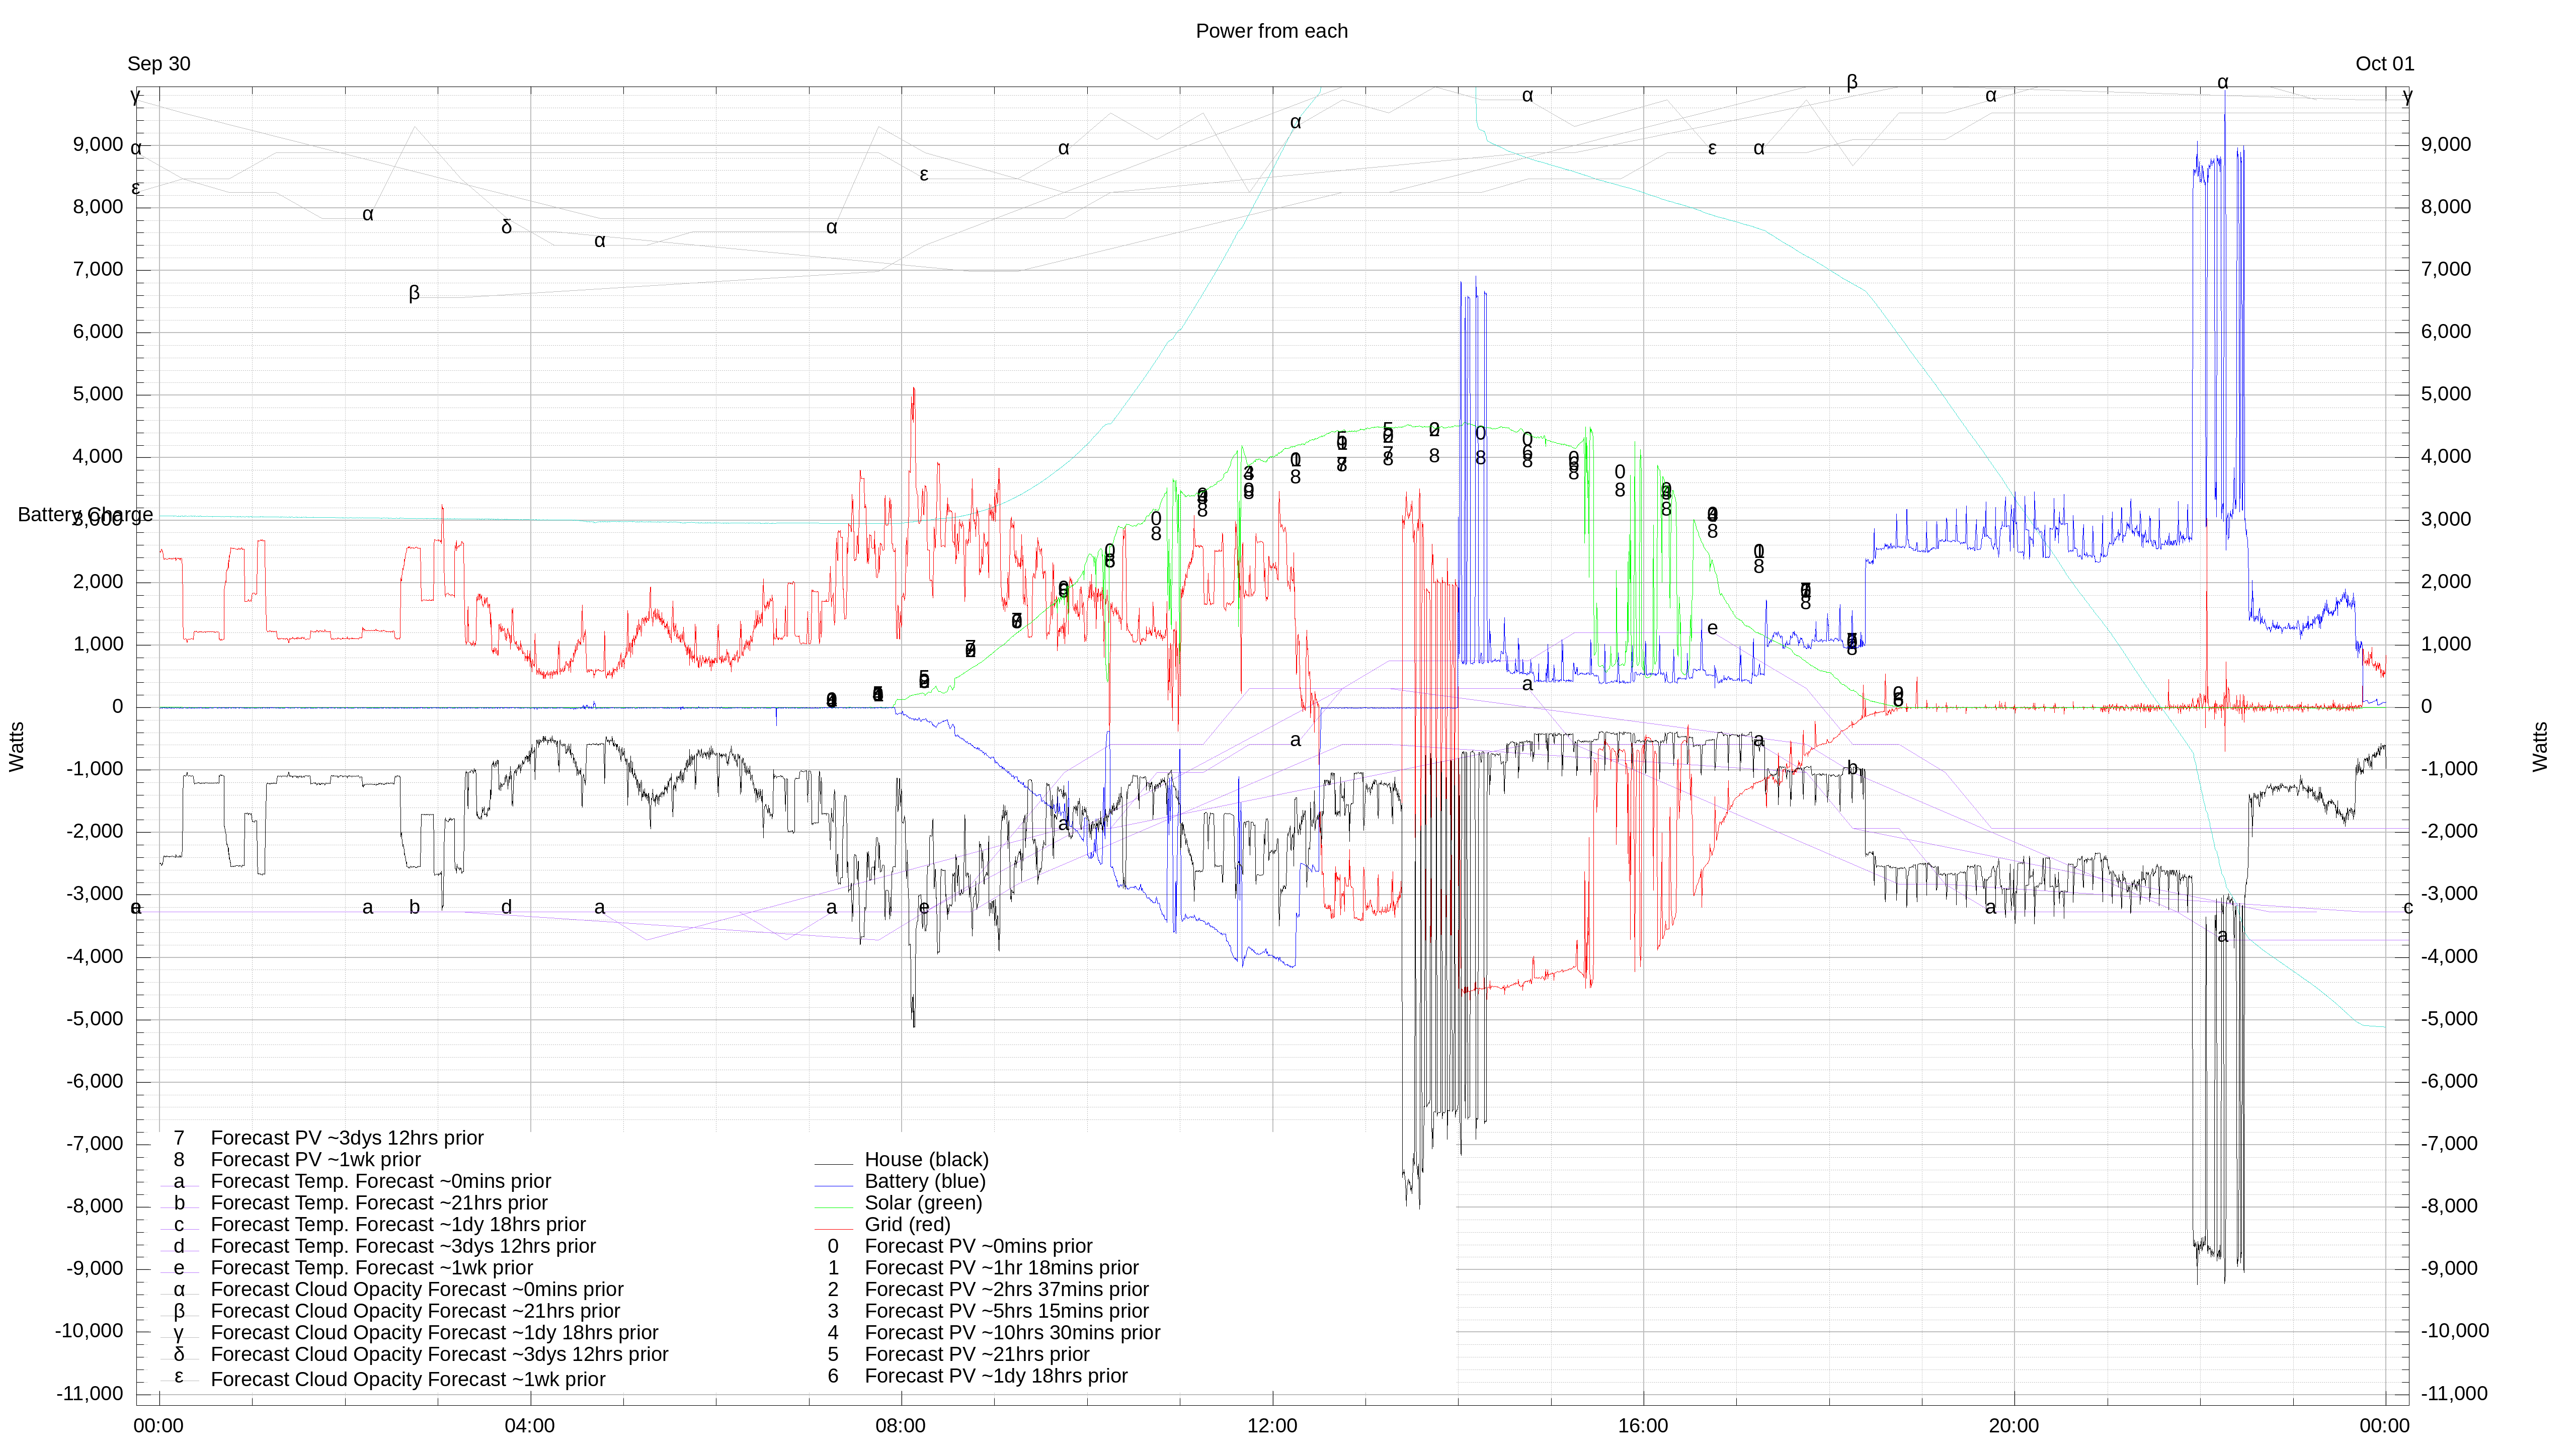The image size is (2576, 1449).
Task: Click the "20:00" x-axis tick label
Action: point(2013,1426)
